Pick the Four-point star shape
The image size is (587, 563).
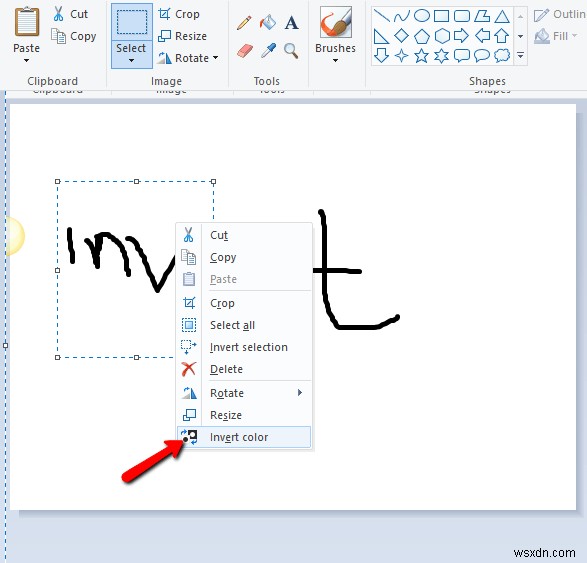[402, 56]
